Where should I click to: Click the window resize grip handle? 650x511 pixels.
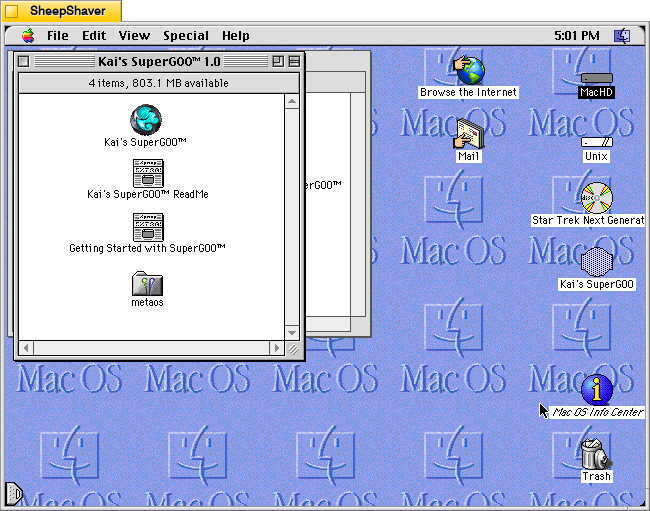coord(293,349)
